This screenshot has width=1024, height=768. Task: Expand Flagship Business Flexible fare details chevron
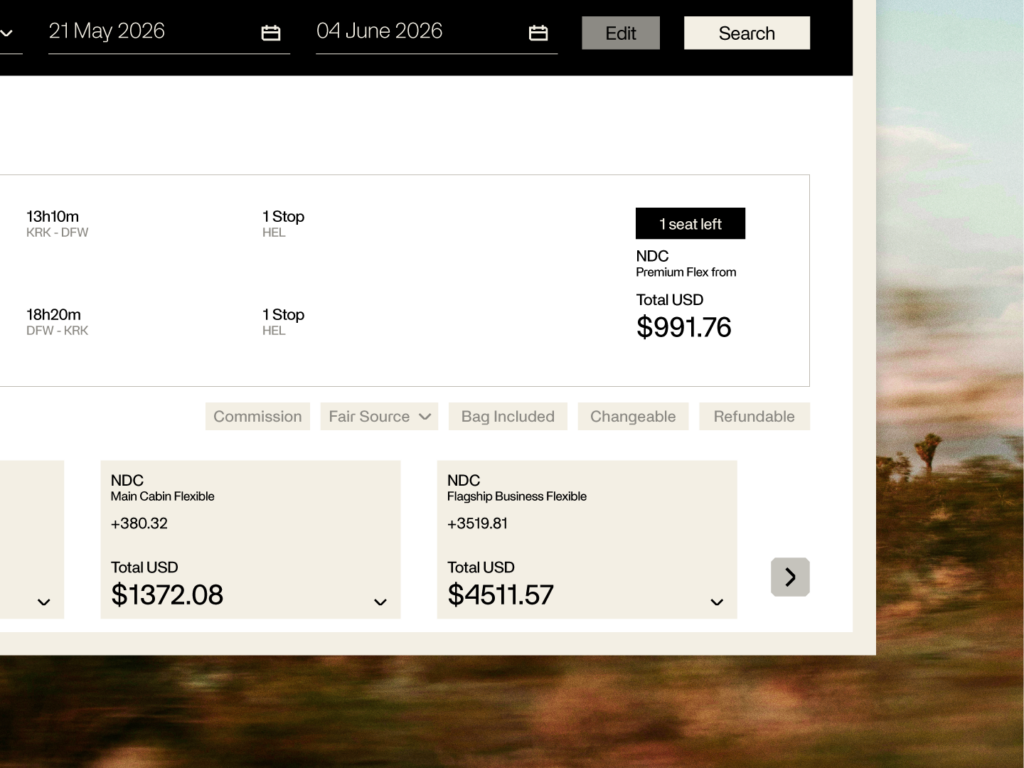[x=716, y=601]
